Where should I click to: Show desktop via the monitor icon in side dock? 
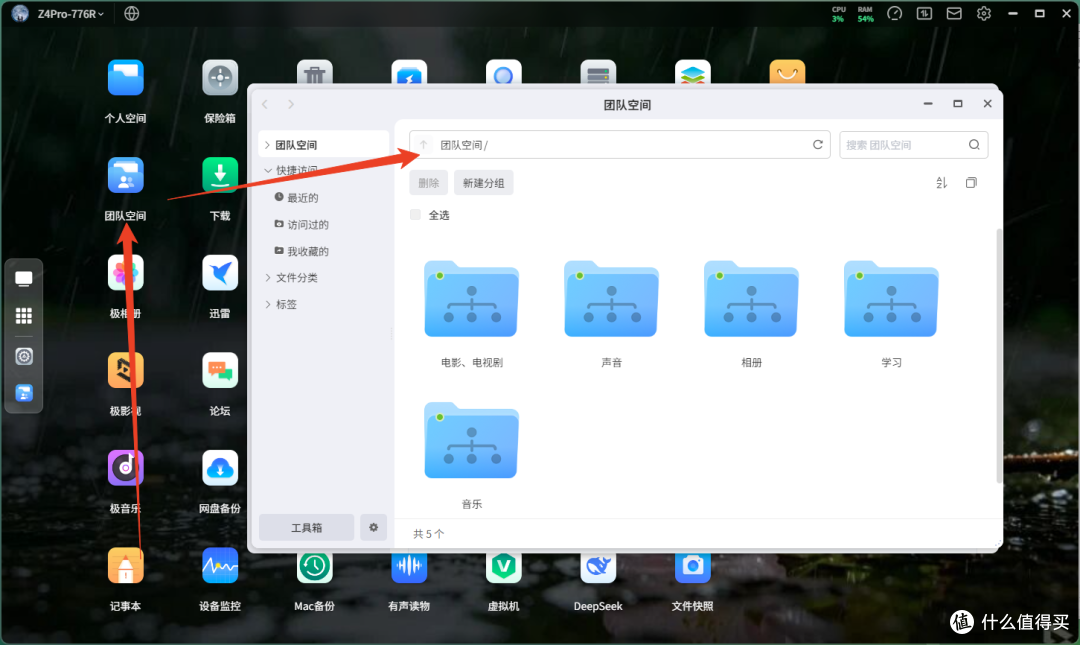pos(23,278)
